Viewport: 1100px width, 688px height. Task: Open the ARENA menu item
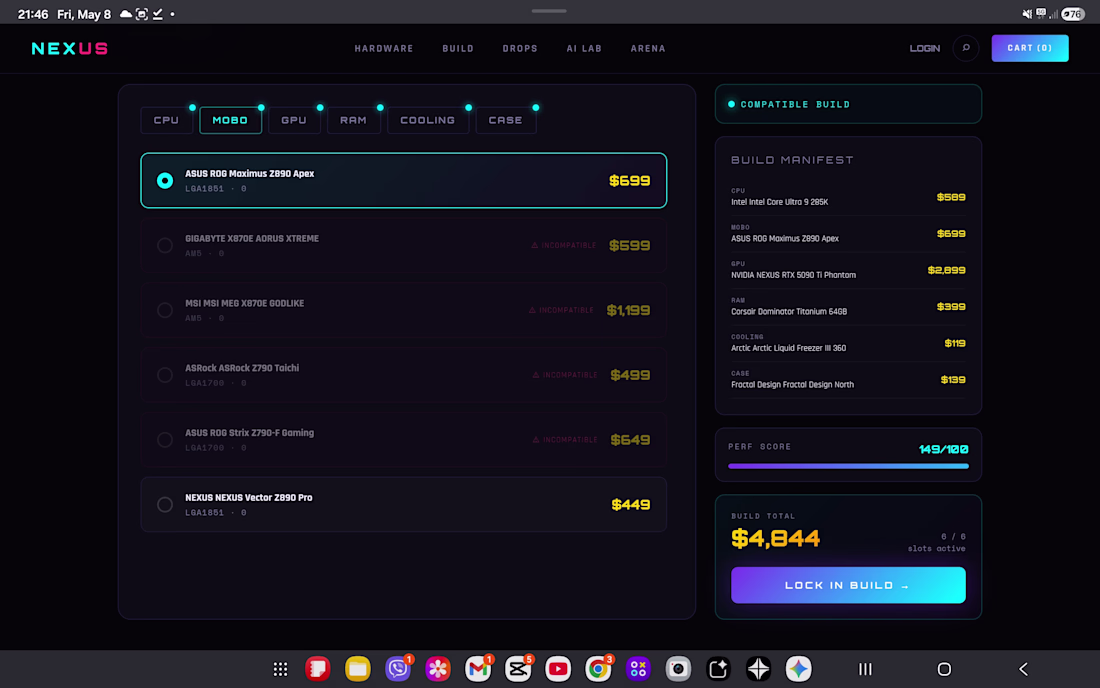point(648,48)
